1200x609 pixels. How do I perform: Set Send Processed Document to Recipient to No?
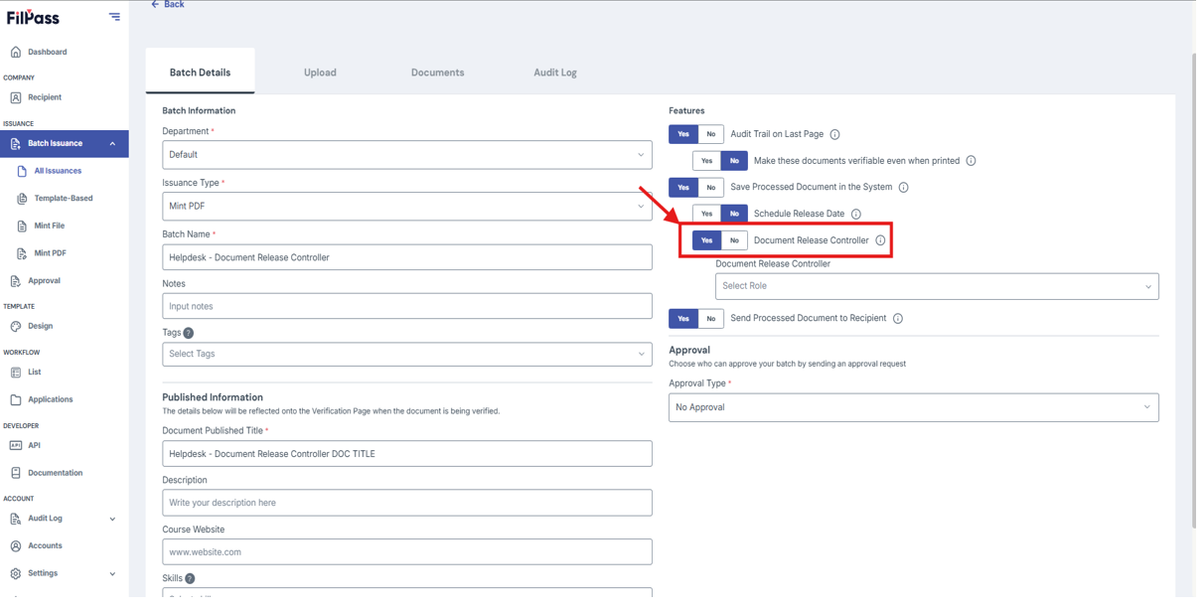(x=711, y=319)
